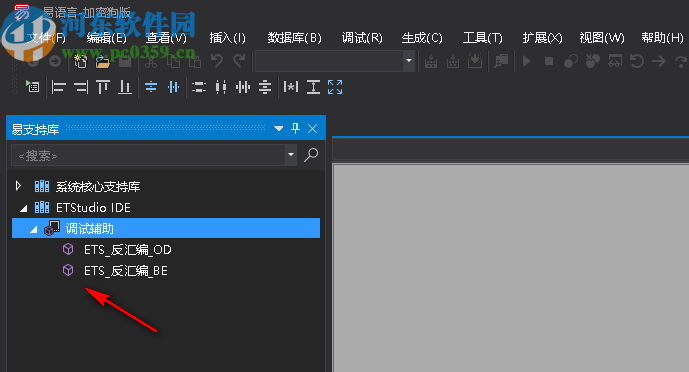Click the tab order icon in second toolbar
The height and width of the screenshot is (372, 689).
(32, 87)
